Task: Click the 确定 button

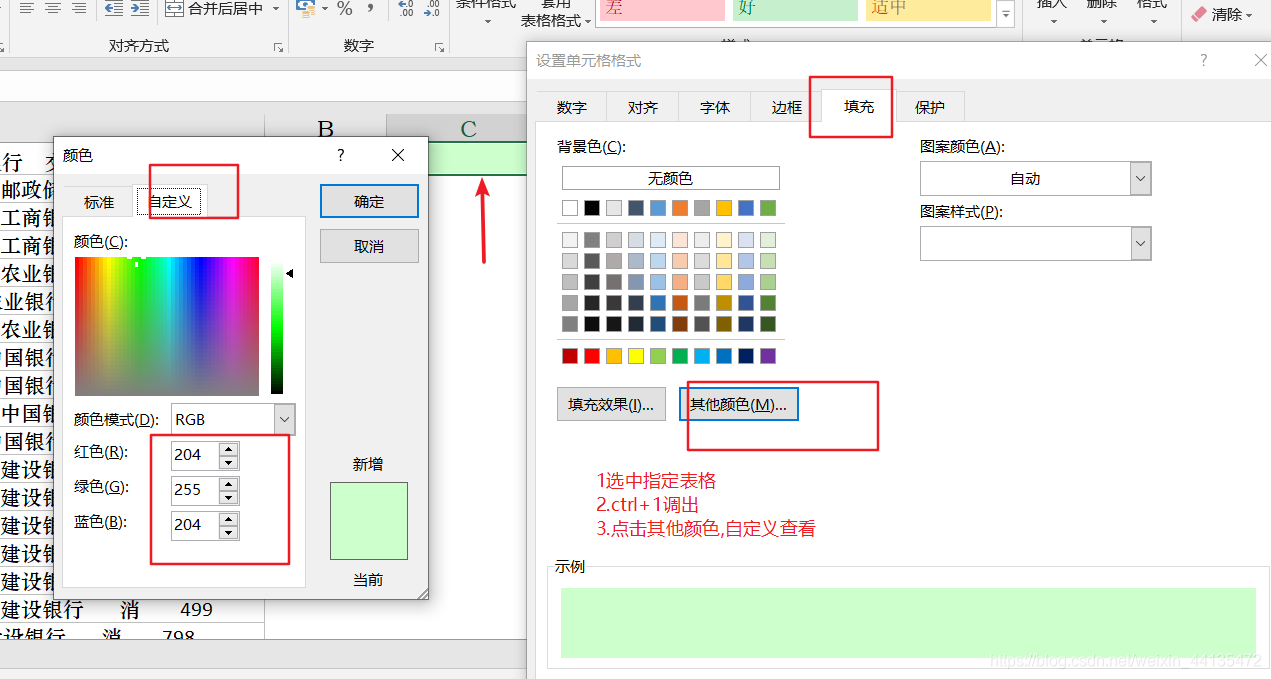Action: [368, 200]
